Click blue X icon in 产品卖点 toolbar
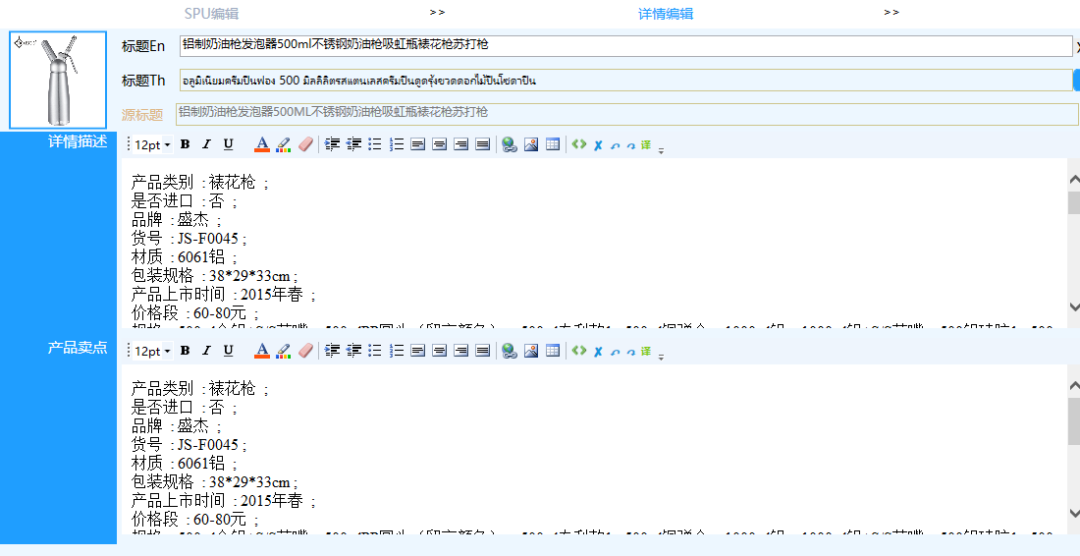Viewport: 1080px width, 556px height. [x=598, y=351]
